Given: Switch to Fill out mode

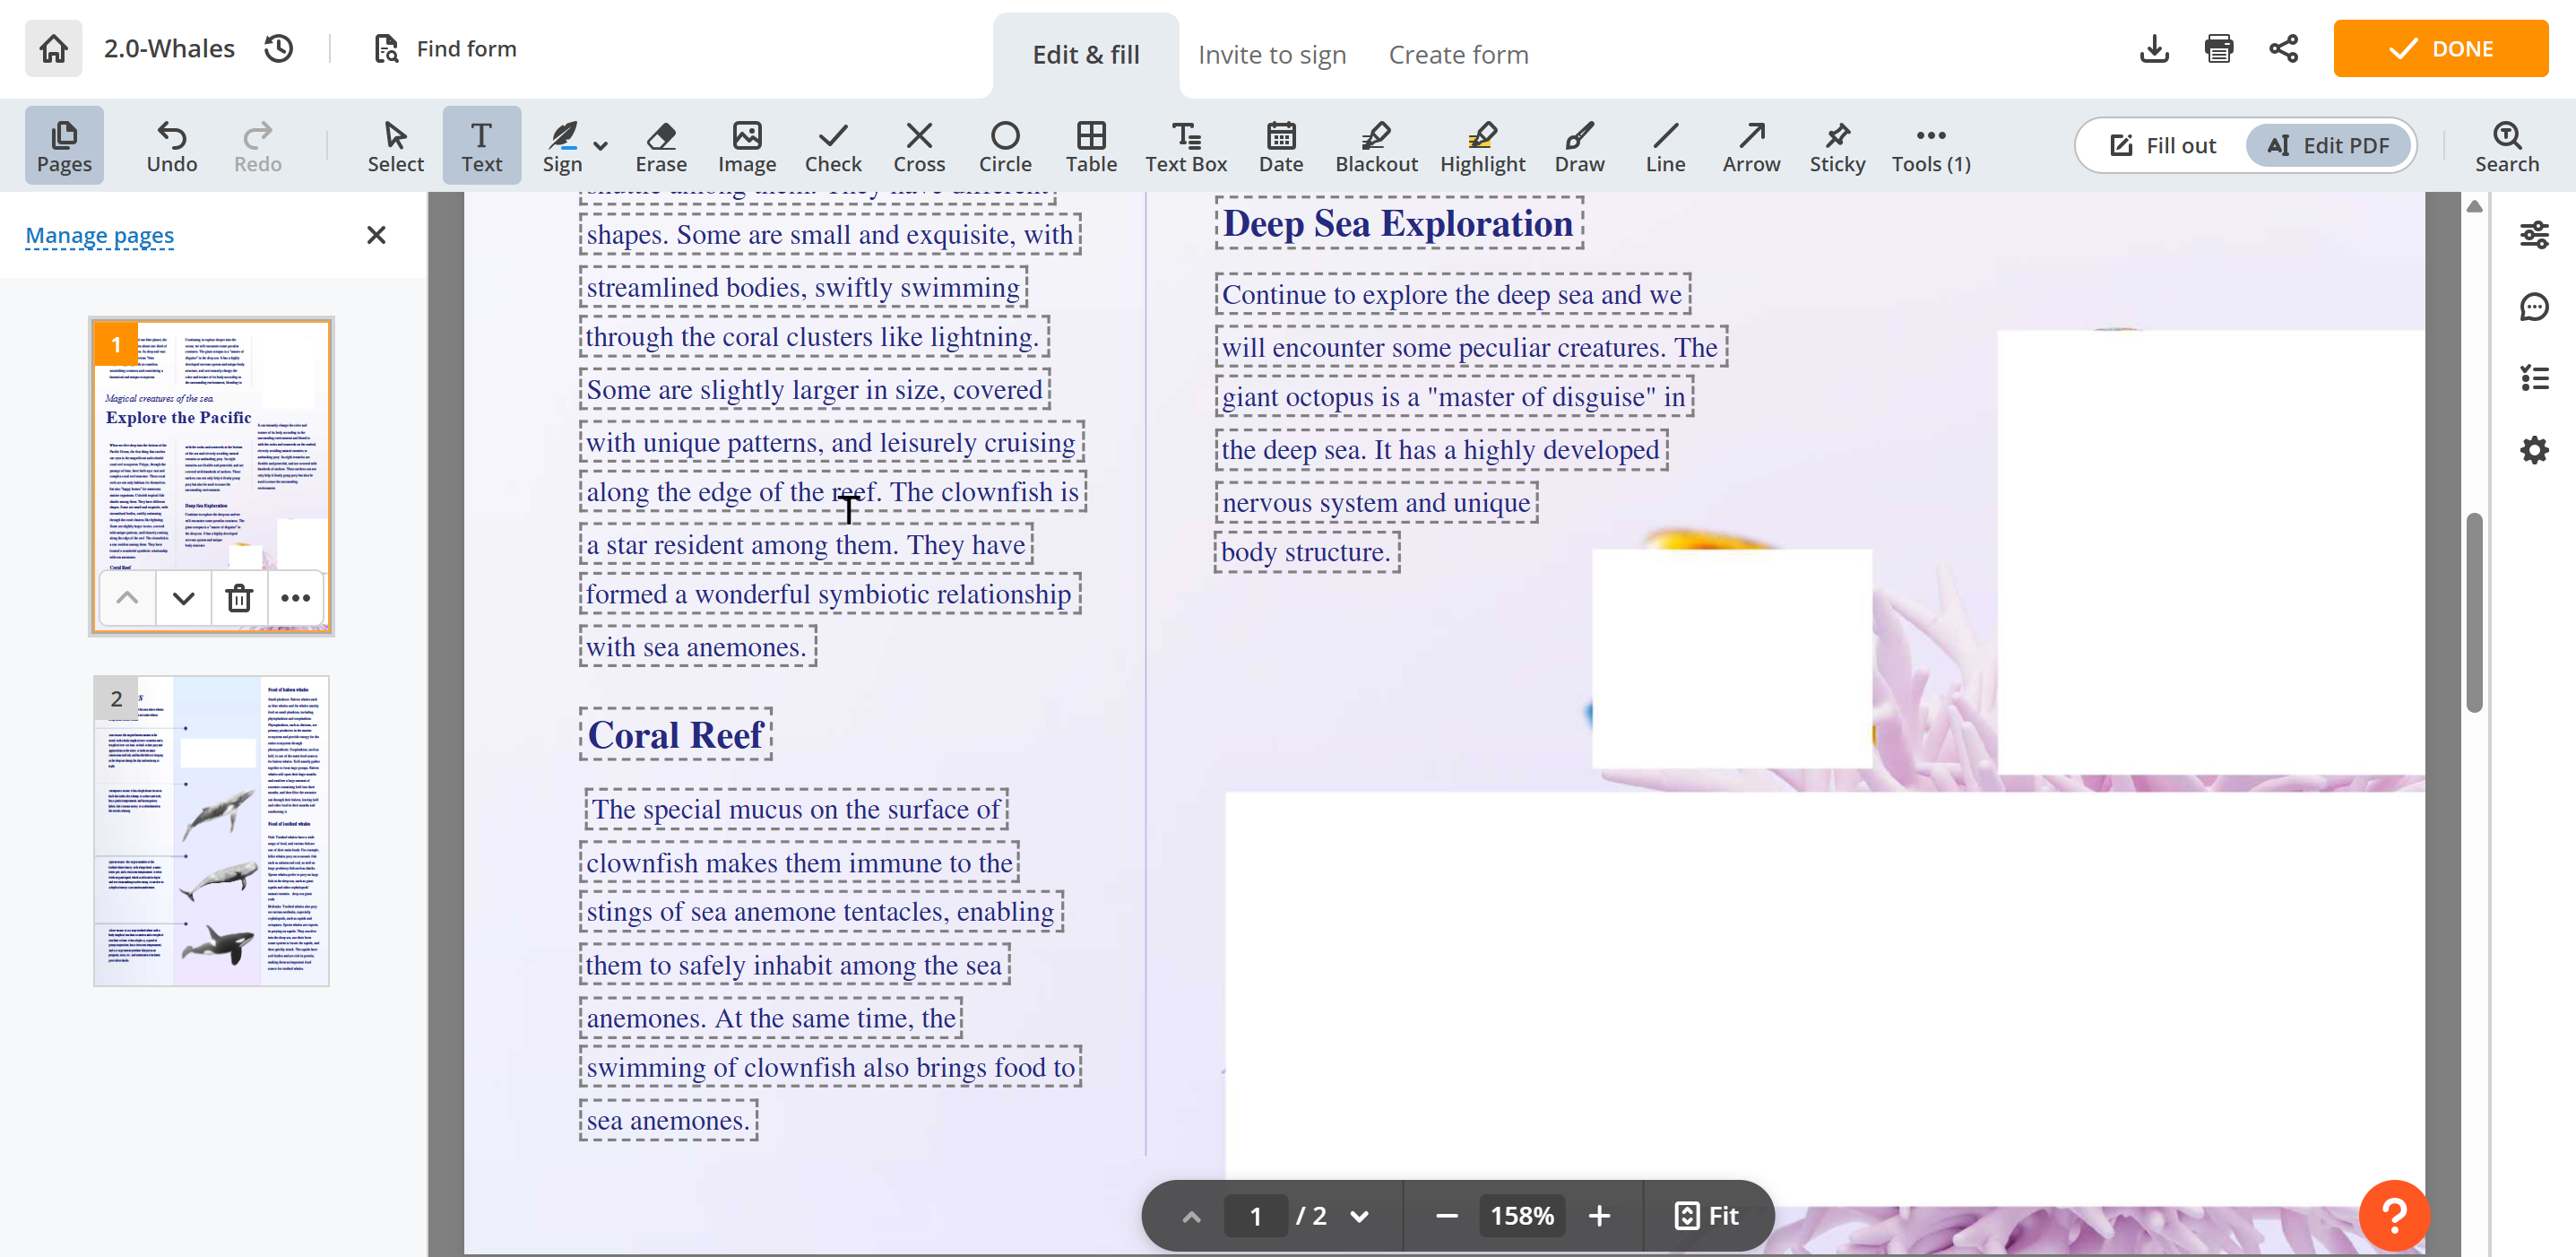Looking at the screenshot, I should click(2163, 145).
